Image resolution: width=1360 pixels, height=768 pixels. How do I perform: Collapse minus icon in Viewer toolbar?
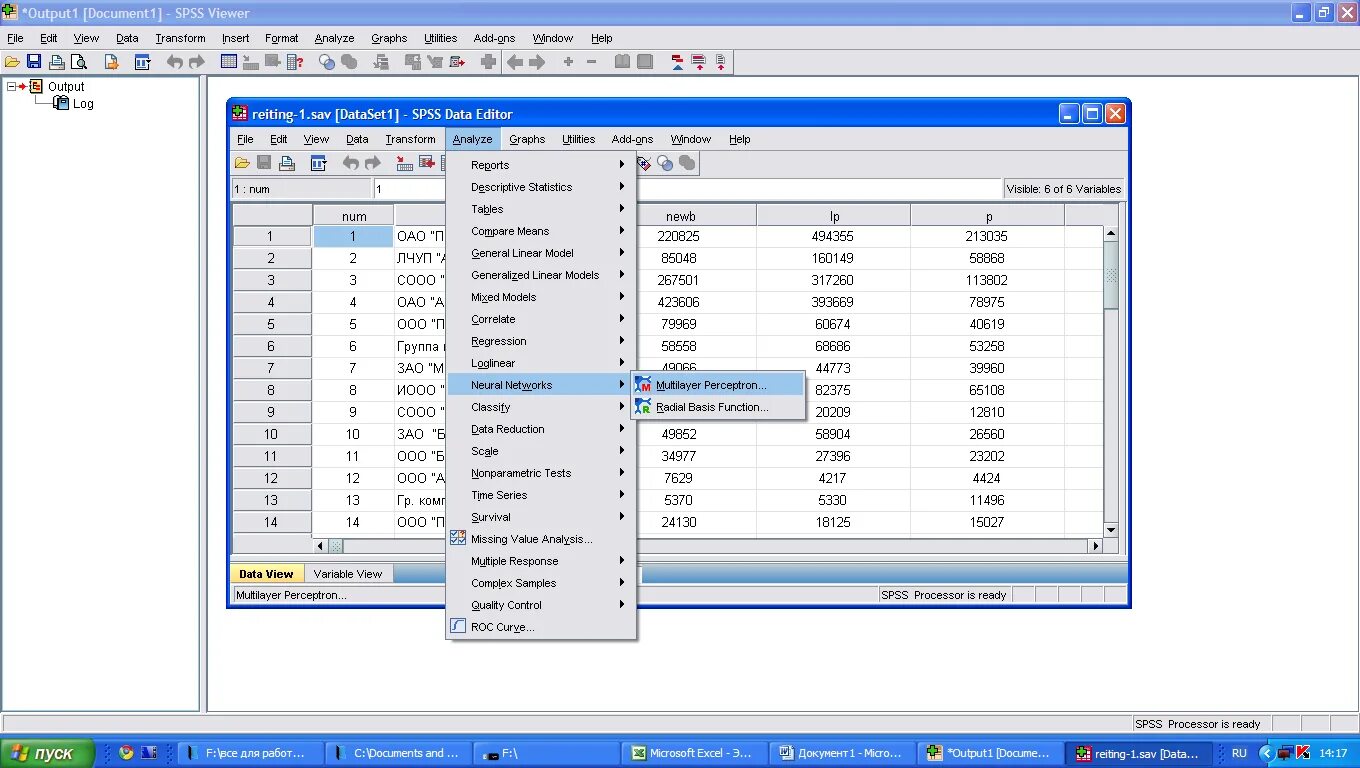(x=591, y=62)
